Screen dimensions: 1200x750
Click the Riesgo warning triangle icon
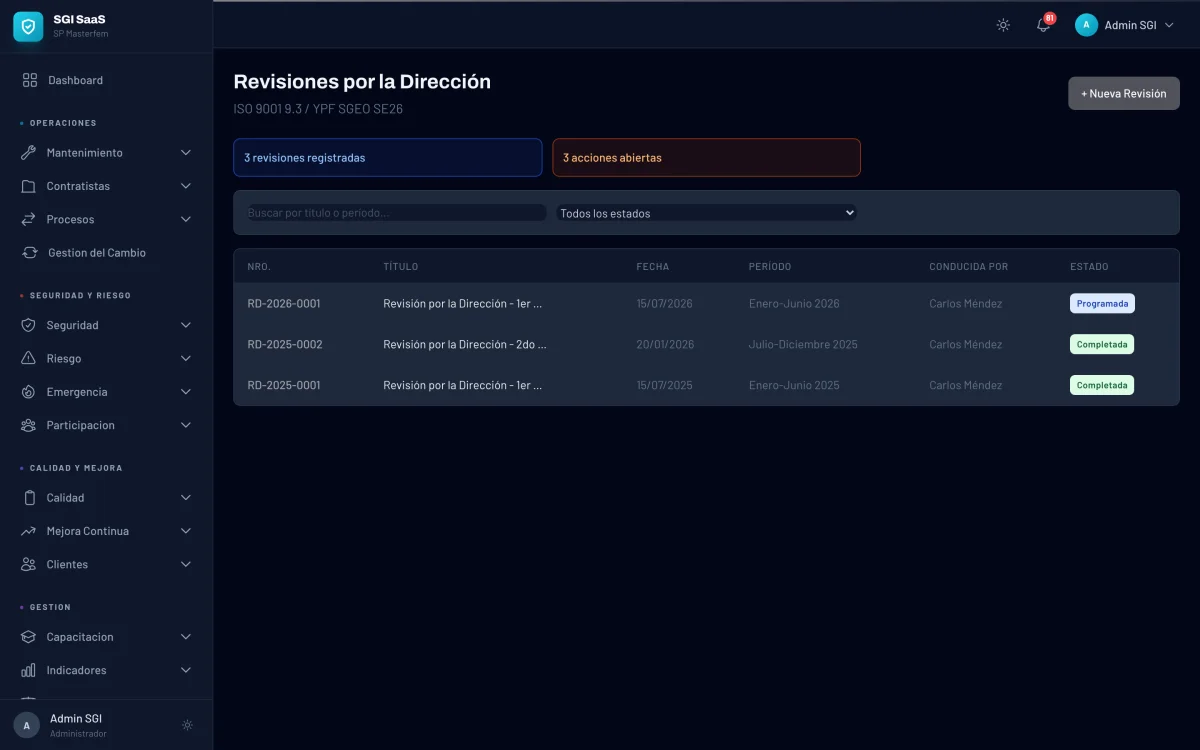click(x=30, y=358)
